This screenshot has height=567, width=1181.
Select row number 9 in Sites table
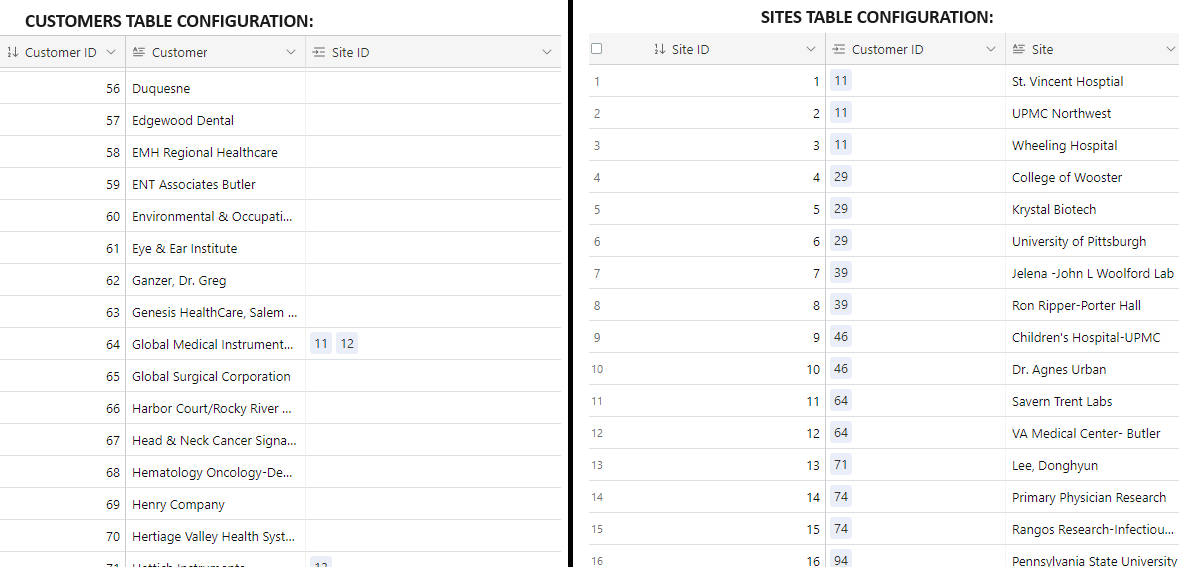tap(597, 337)
